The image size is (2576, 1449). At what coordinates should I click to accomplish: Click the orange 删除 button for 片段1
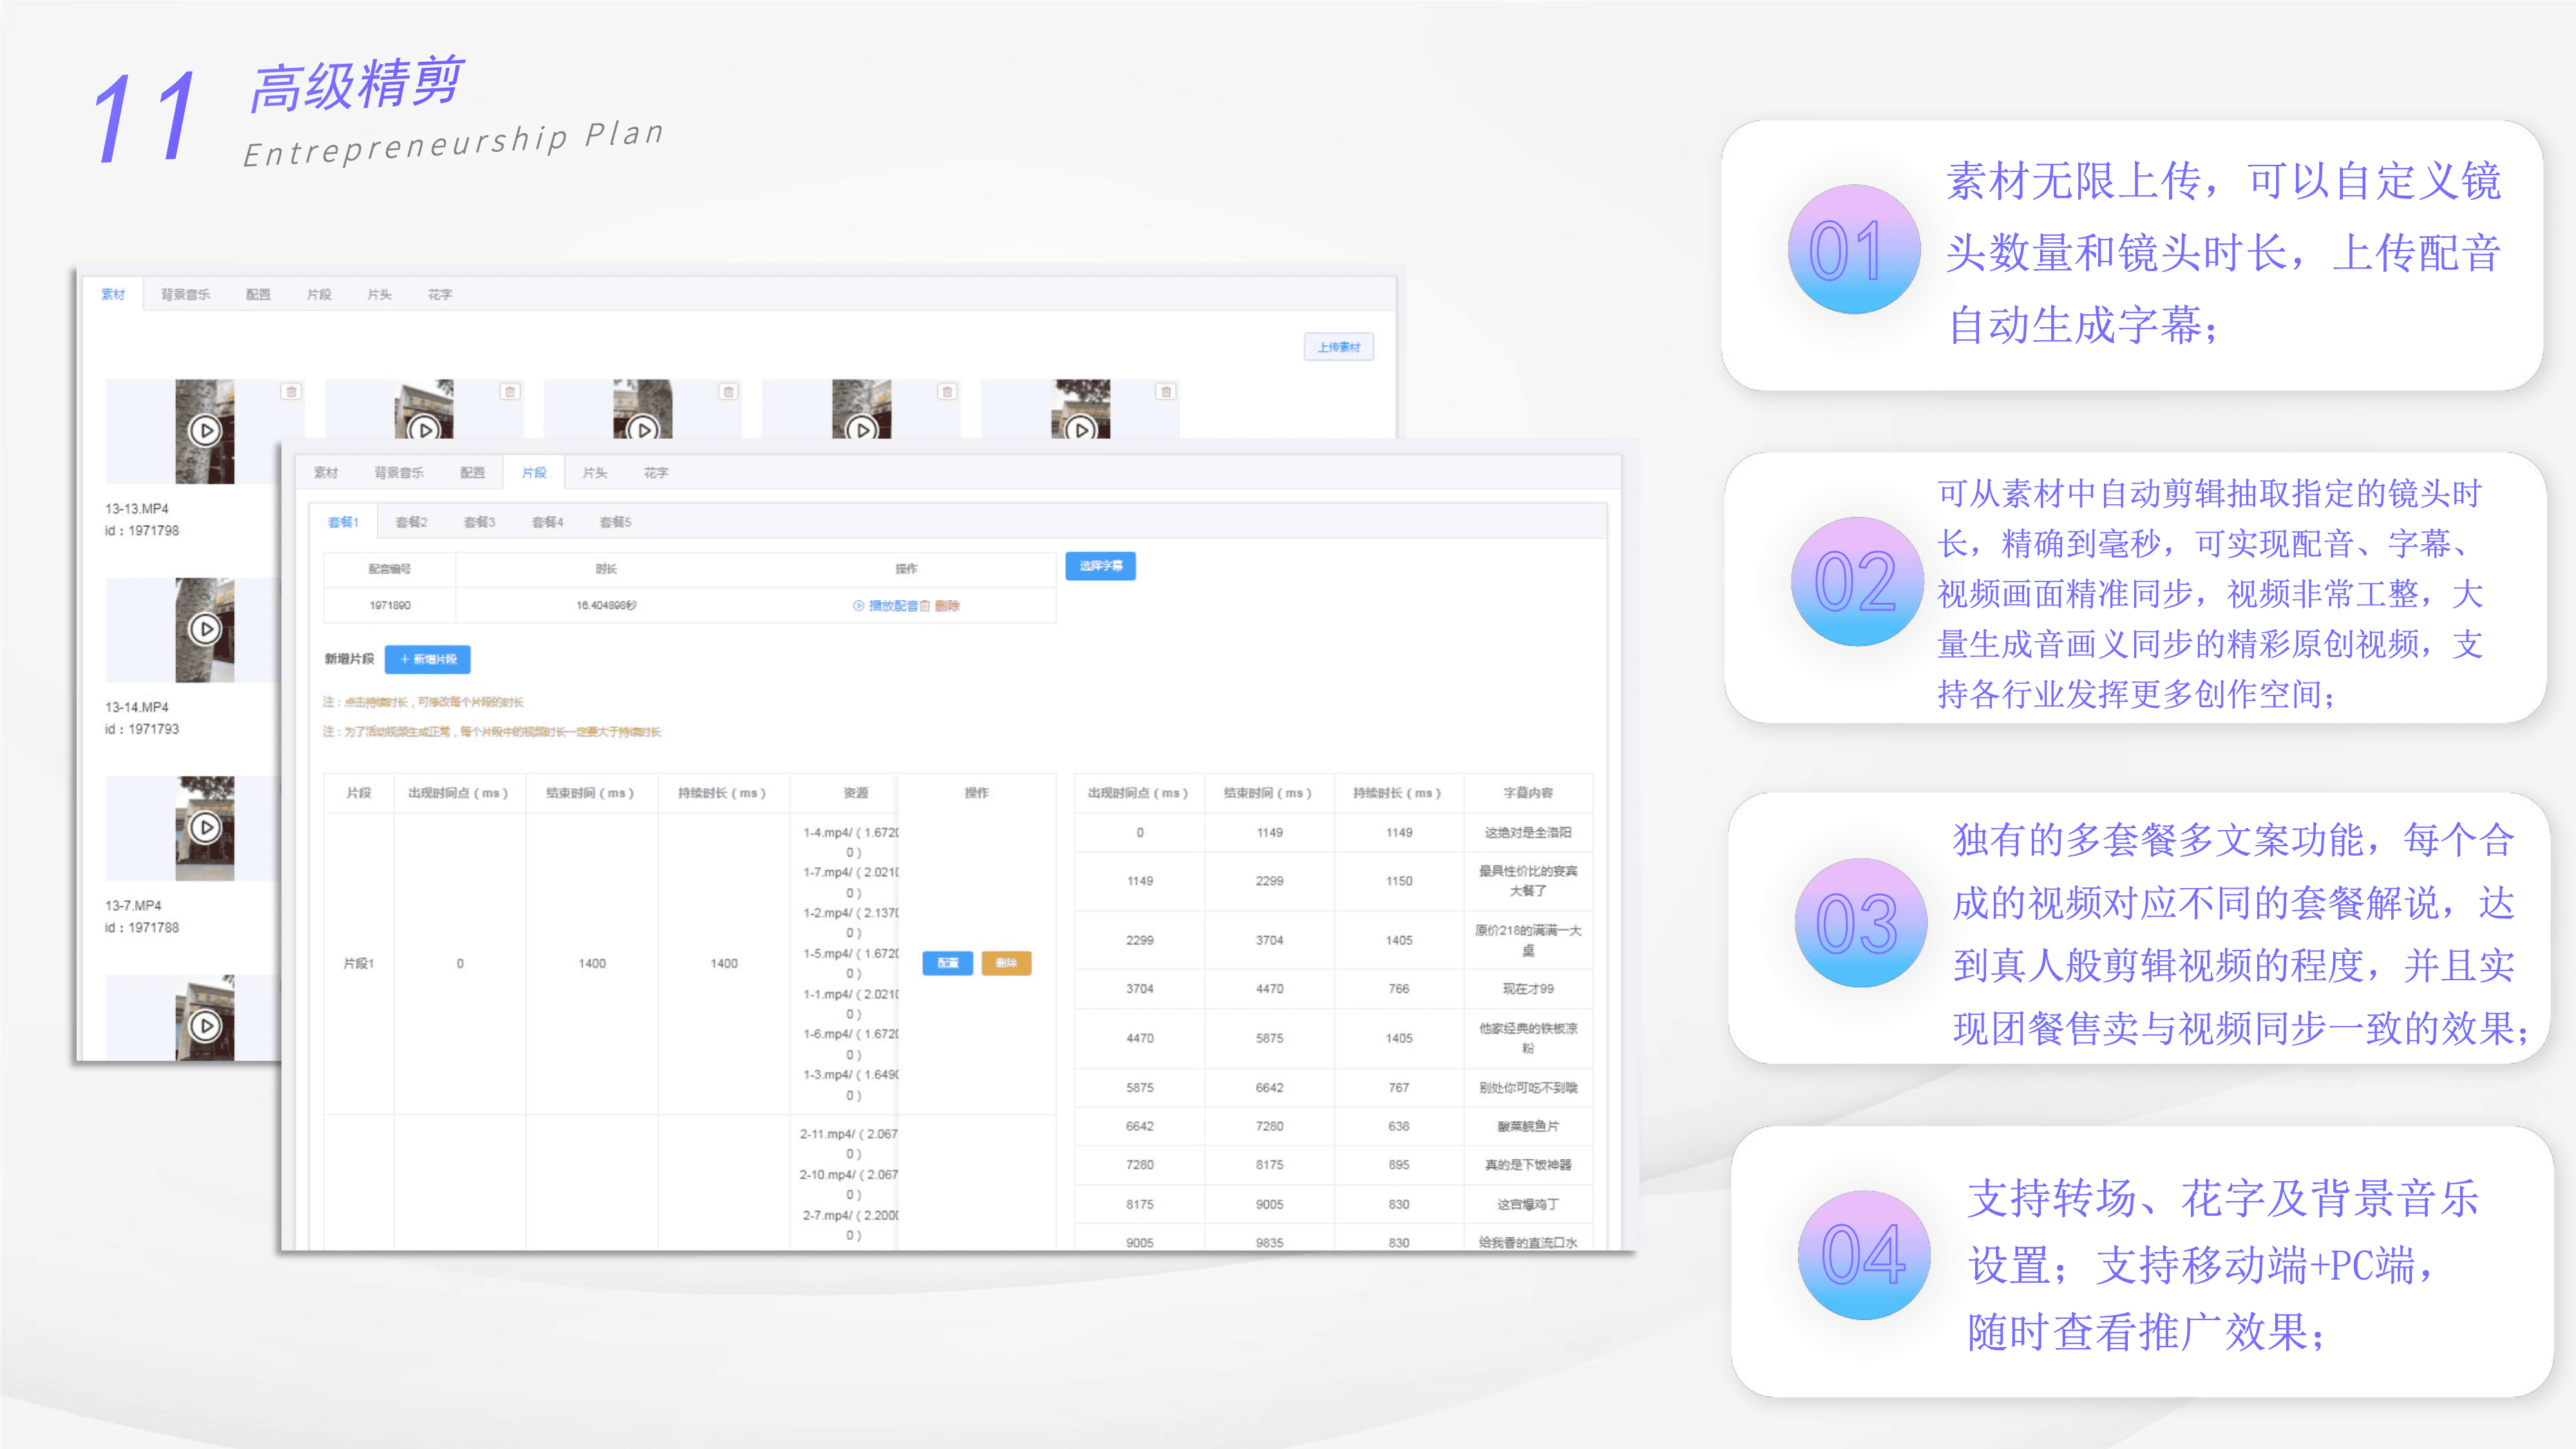1006,963
